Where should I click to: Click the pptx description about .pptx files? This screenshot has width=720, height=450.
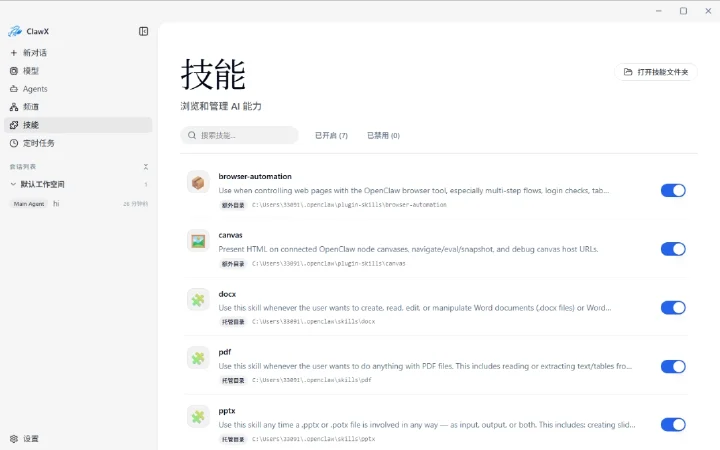(427, 425)
